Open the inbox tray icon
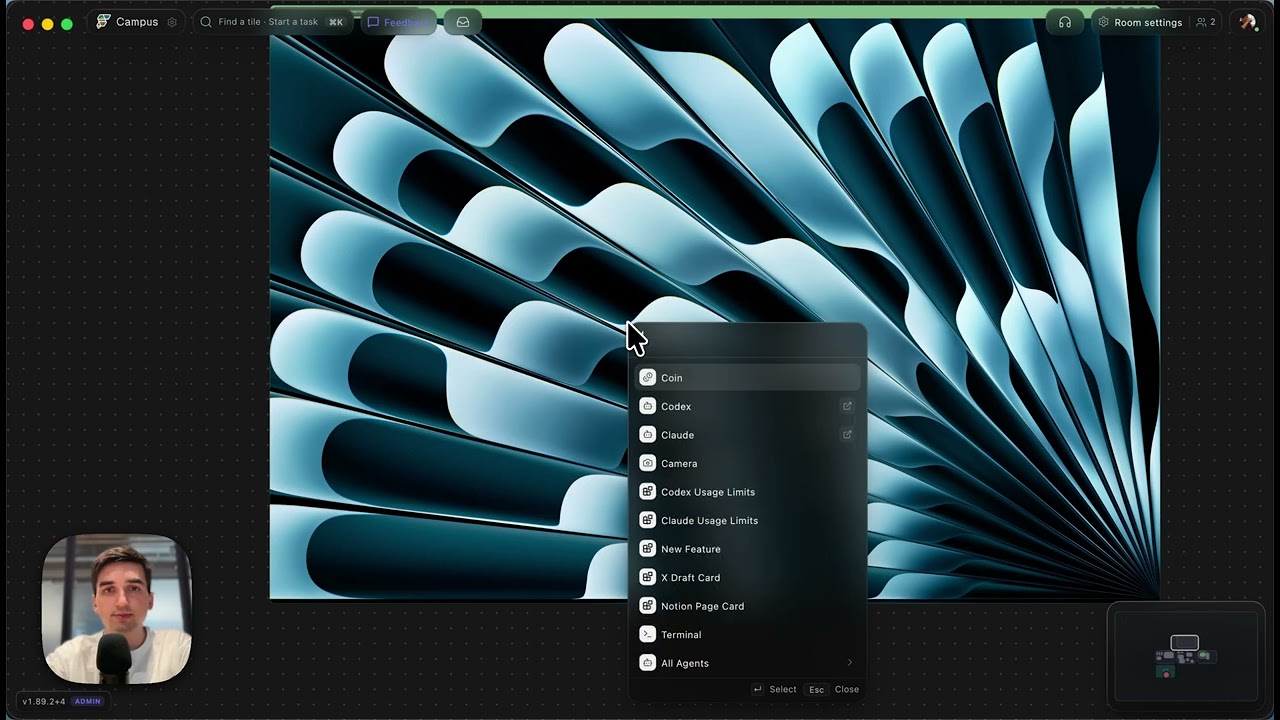Screen dimensions: 1280x720 [x=463, y=22]
